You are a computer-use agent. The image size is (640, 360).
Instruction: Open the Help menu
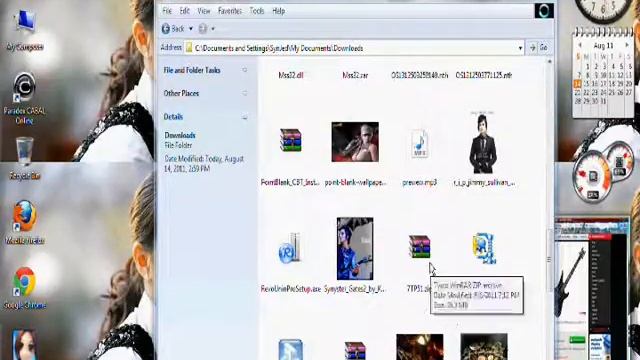[278, 11]
